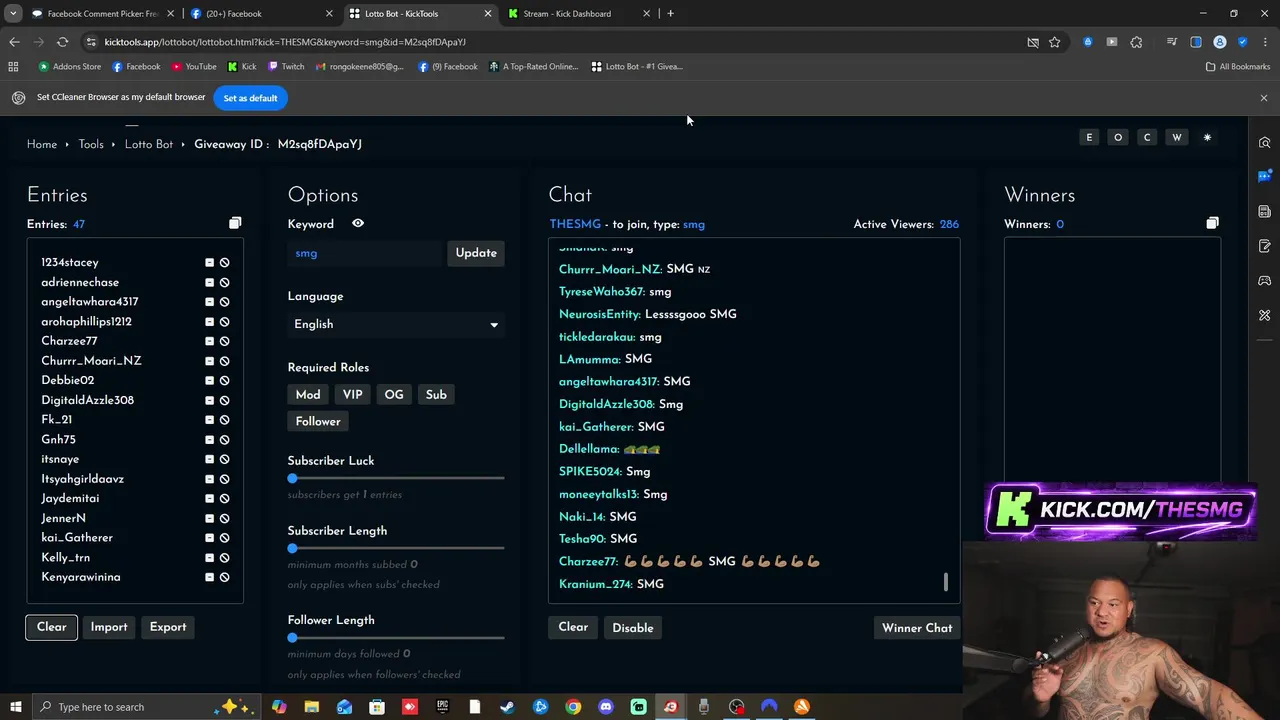Remove adriennechase entry with minus icon
The image size is (1280, 720).
(x=209, y=283)
